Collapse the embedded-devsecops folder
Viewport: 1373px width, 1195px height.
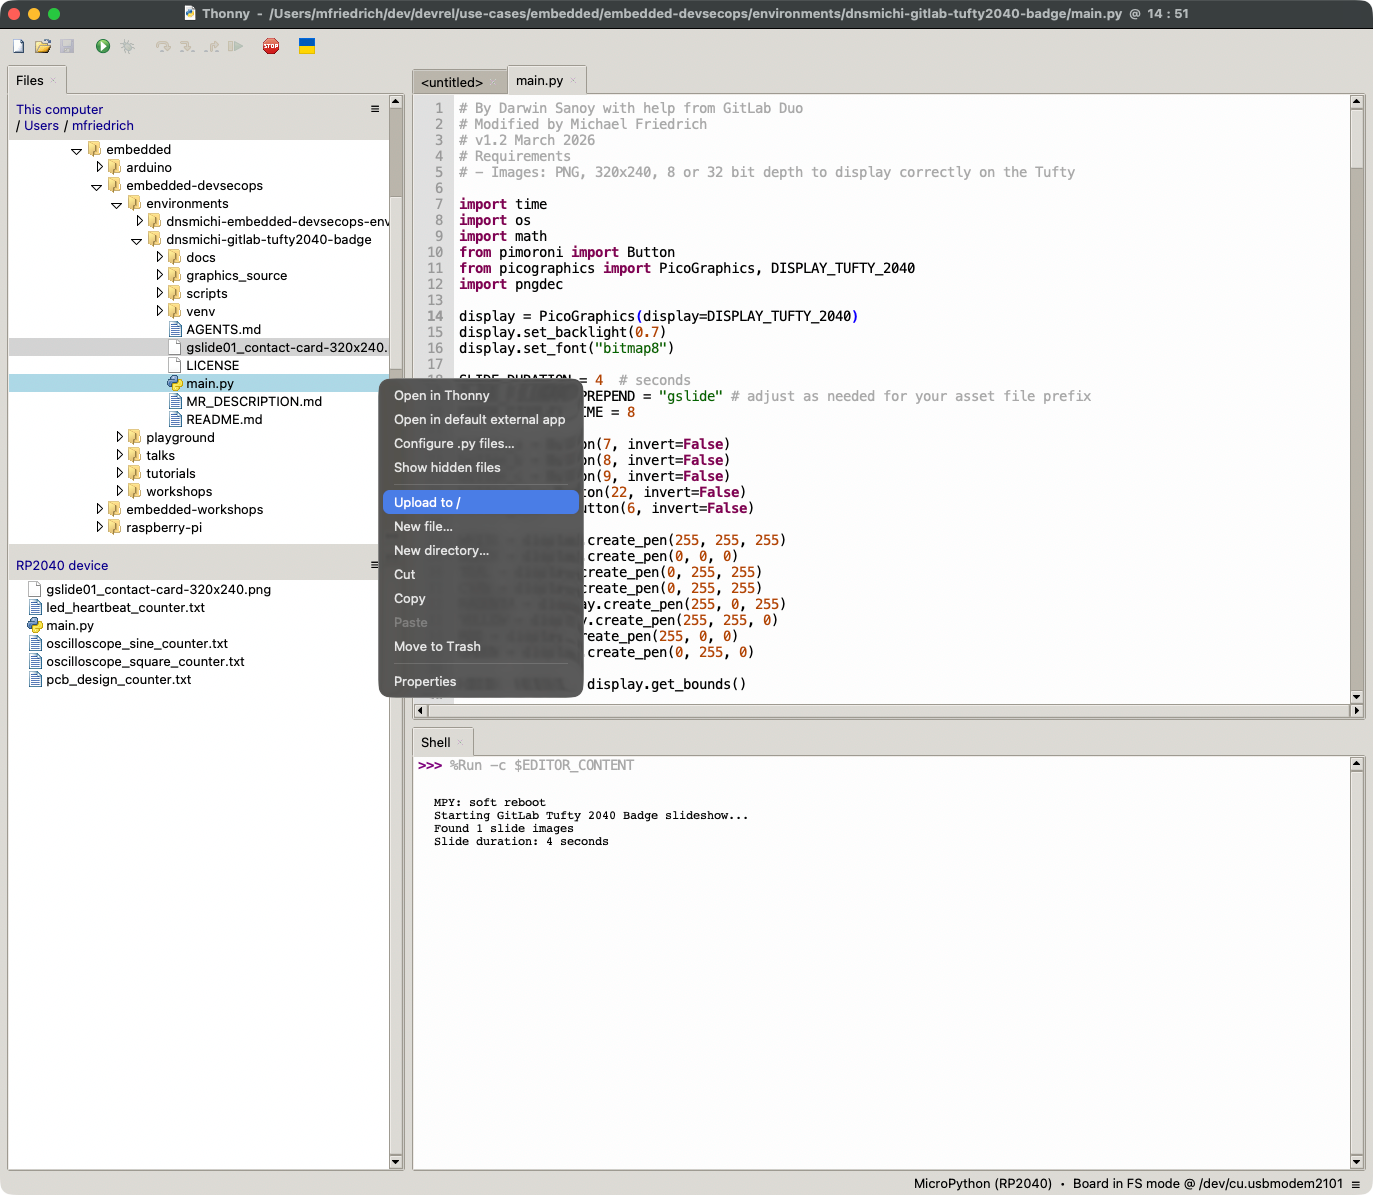(x=97, y=187)
